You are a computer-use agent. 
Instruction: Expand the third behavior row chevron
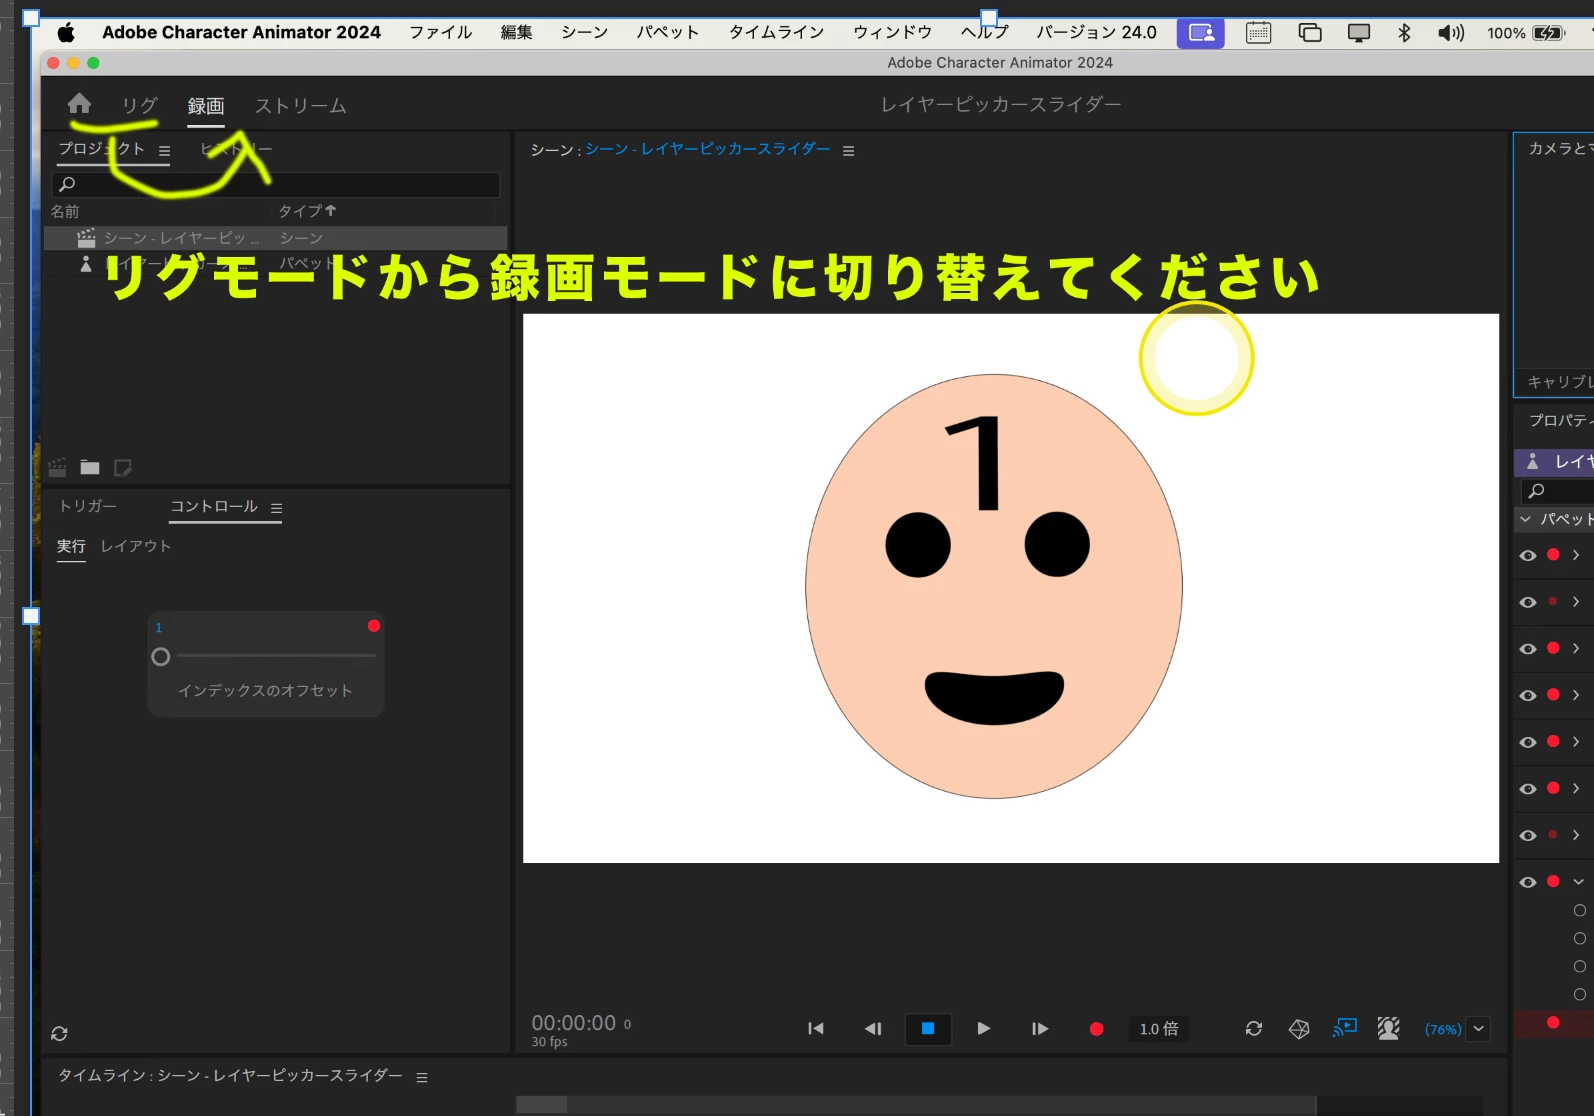coord(1576,648)
